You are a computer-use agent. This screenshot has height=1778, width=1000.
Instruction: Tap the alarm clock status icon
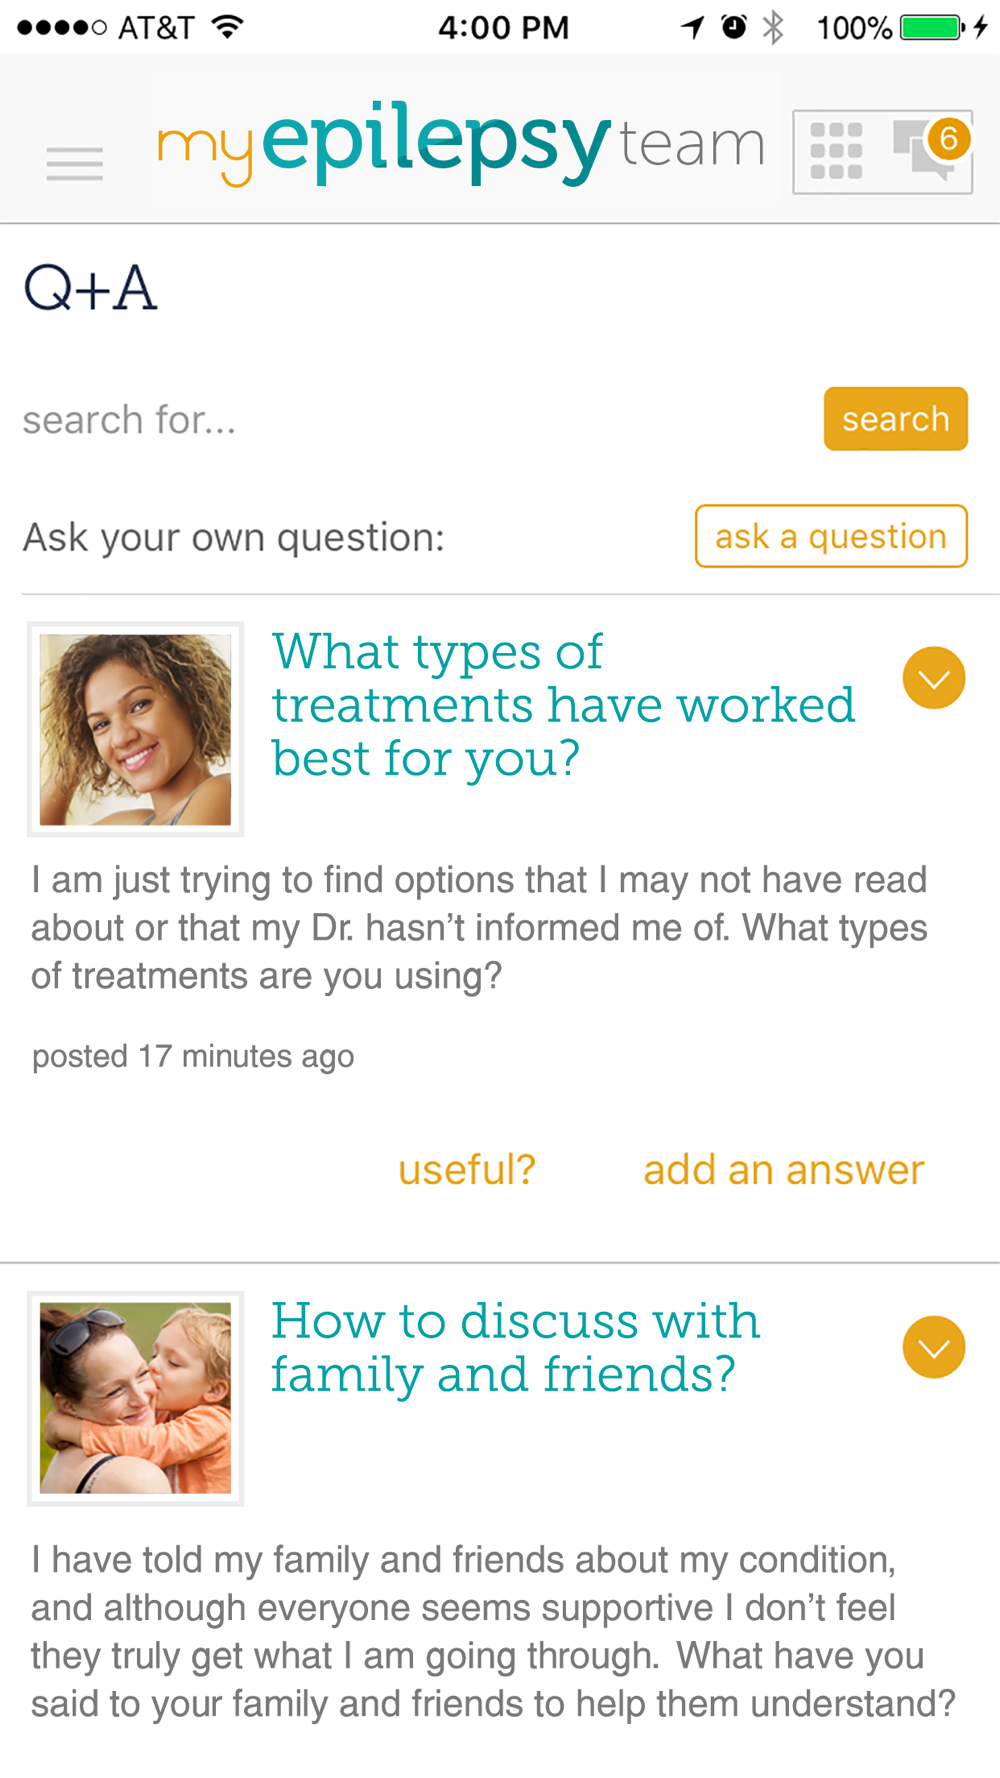[x=734, y=27]
